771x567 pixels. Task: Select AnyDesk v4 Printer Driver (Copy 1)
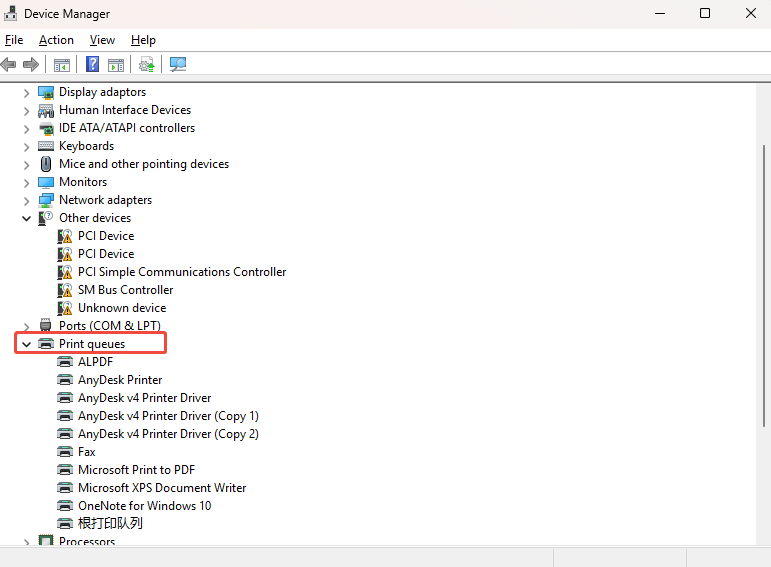pos(168,416)
